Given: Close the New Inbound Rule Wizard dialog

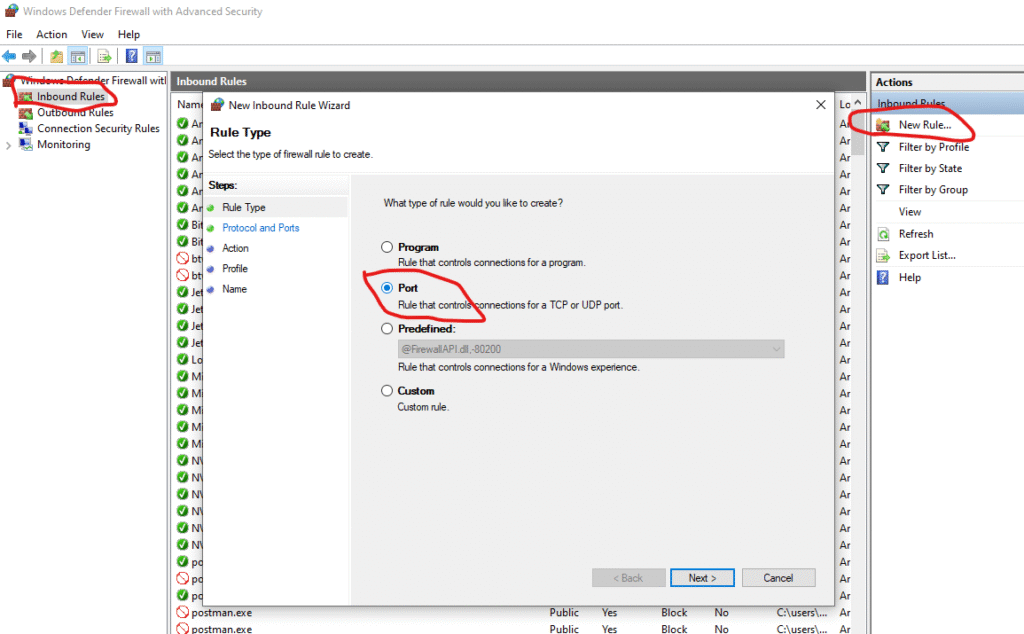Looking at the screenshot, I should pyautogui.click(x=821, y=104).
